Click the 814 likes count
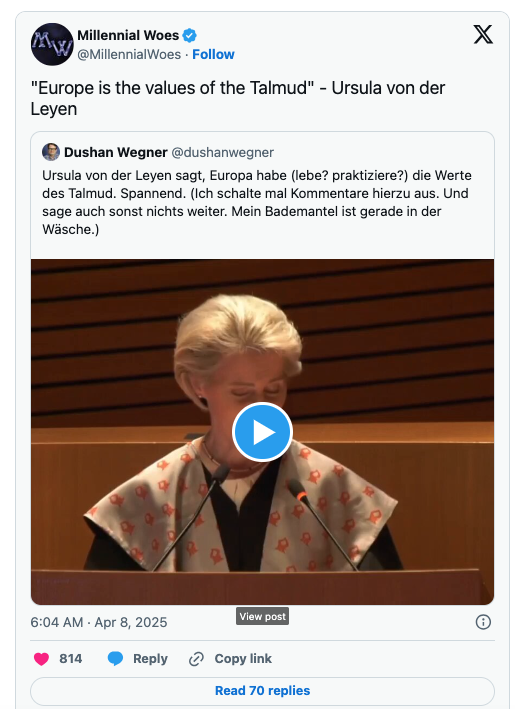Screen dimensions: 515x709 click(x=71, y=659)
